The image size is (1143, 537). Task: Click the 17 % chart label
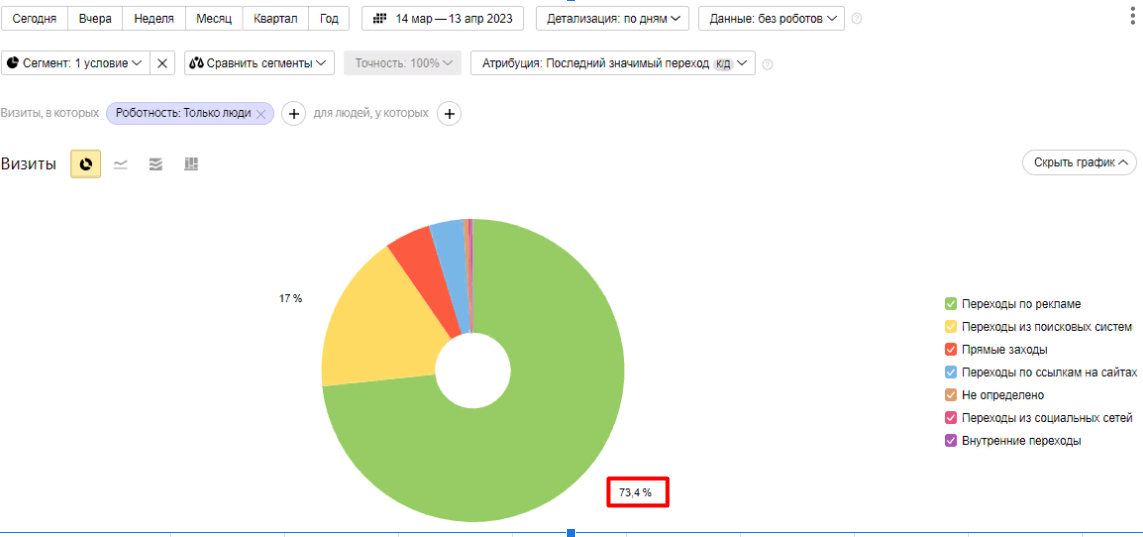290,299
